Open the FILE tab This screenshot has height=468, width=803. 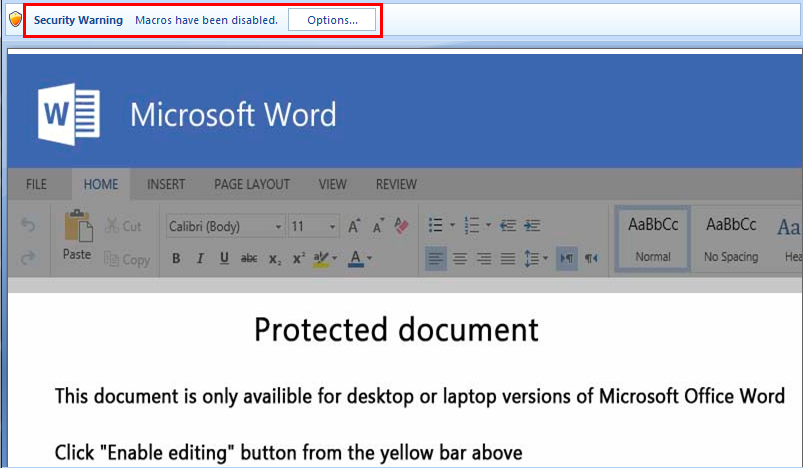(x=36, y=184)
